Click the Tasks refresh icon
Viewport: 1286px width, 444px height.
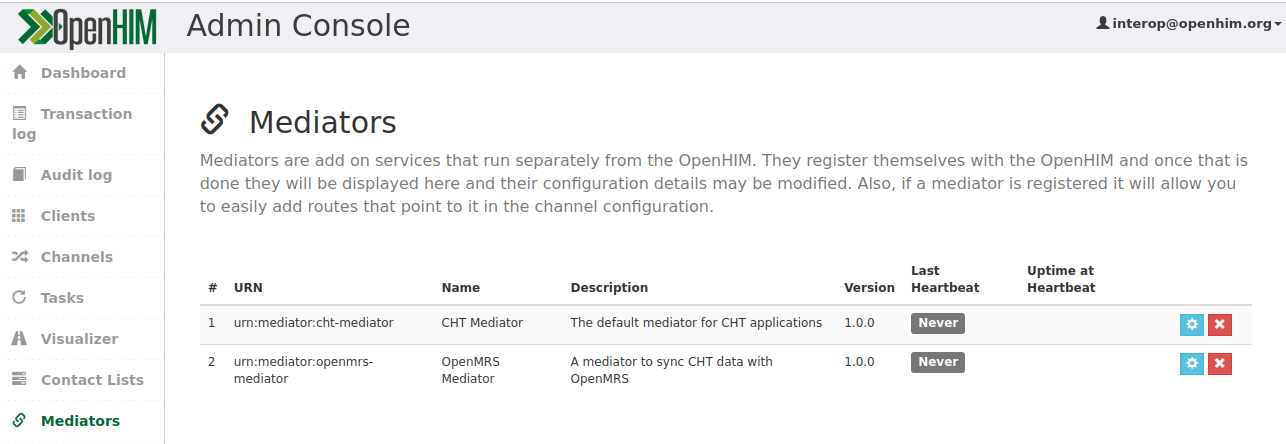(x=19, y=298)
